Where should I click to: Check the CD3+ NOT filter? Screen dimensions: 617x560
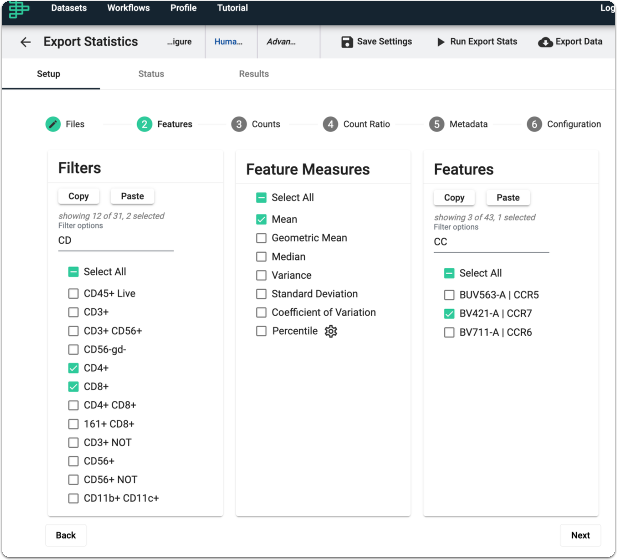pos(73,443)
